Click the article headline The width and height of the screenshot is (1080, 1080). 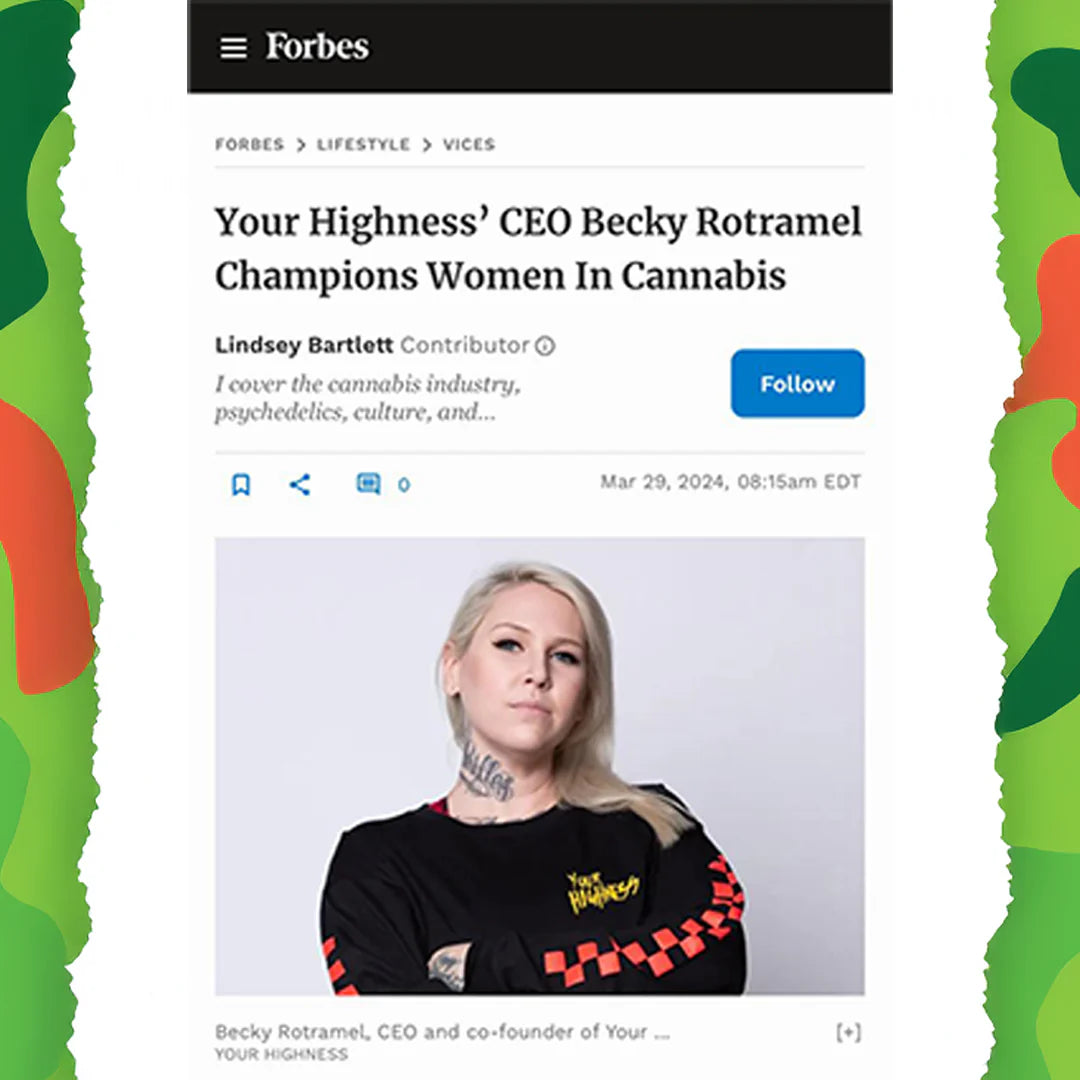(x=538, y=249)
